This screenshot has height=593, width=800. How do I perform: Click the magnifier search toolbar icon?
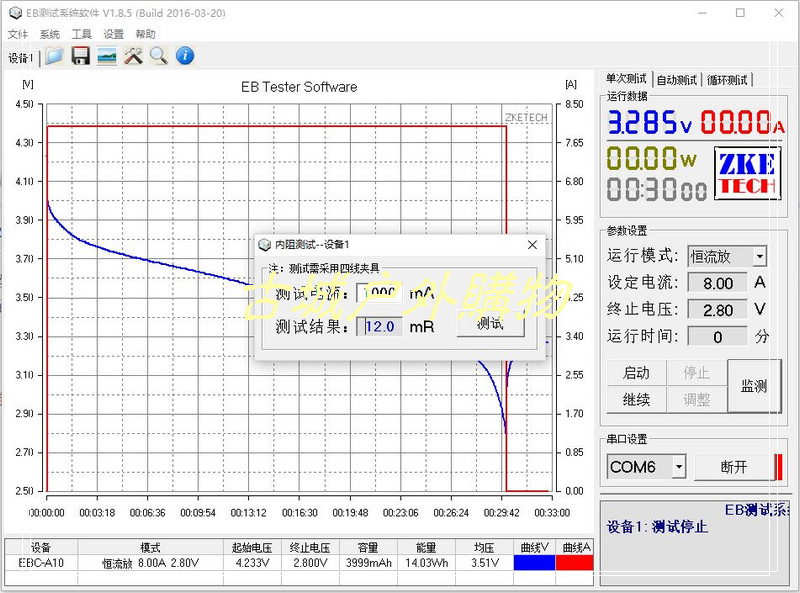pos(159,56)
